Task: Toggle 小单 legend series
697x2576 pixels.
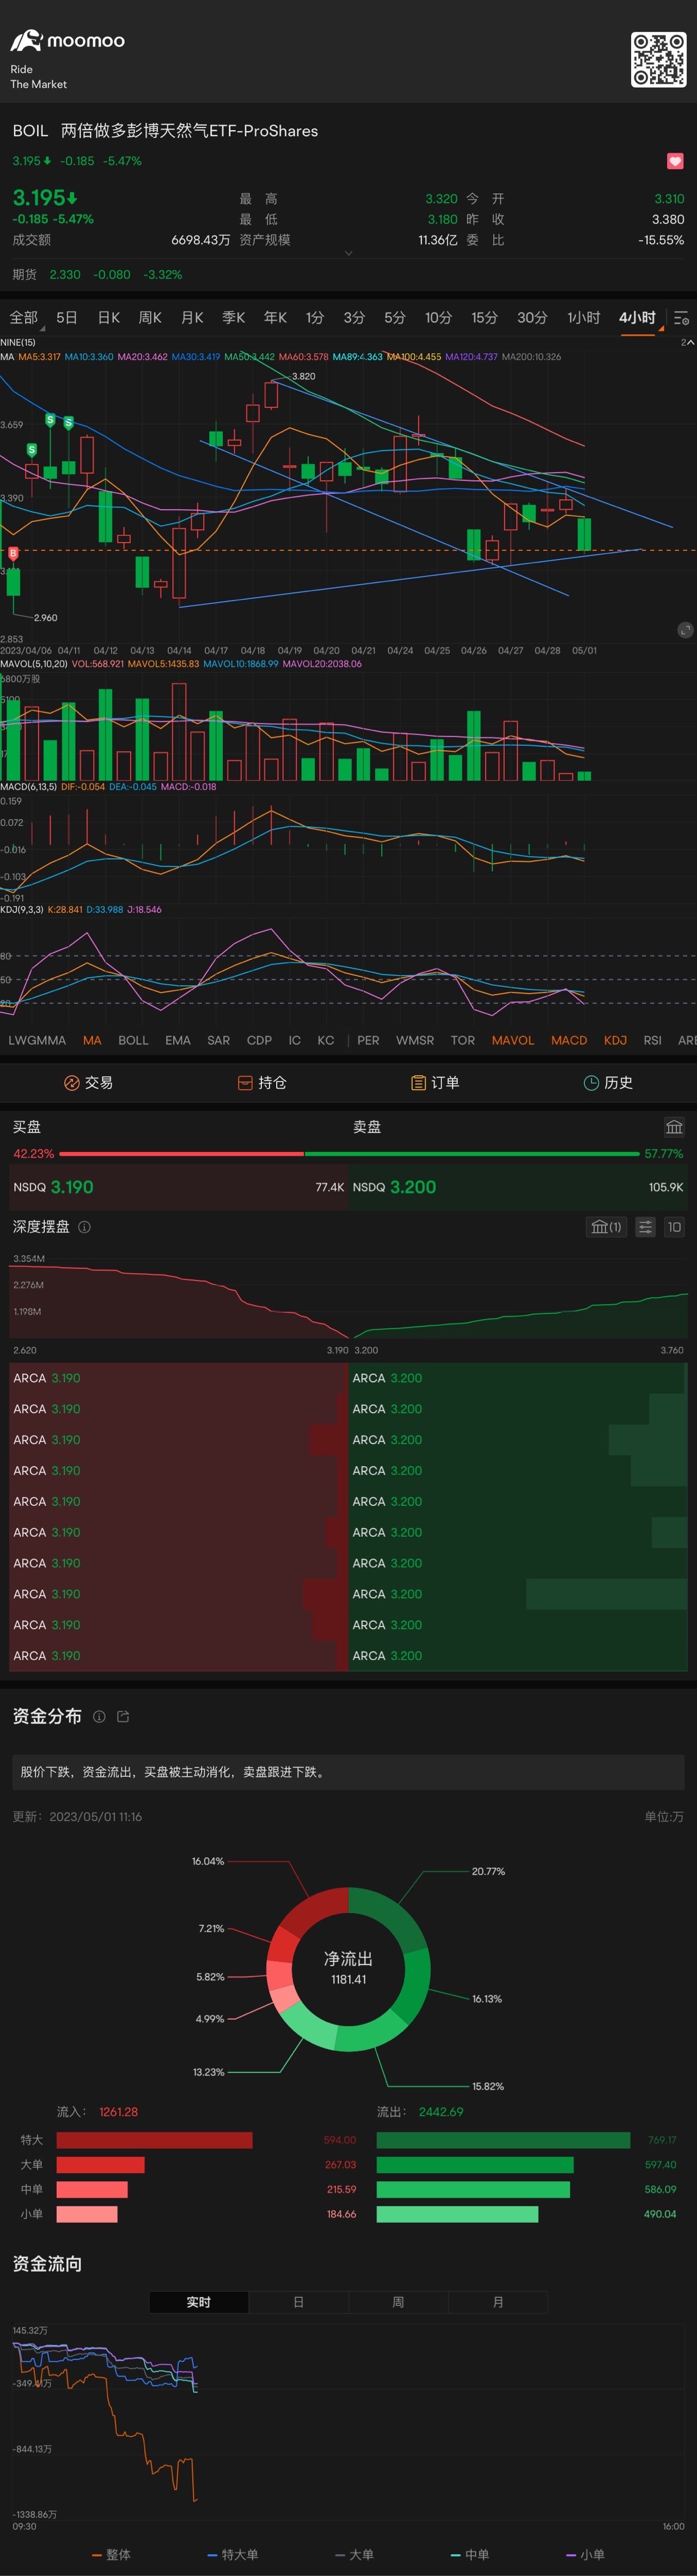Action: coord(586,2554)
